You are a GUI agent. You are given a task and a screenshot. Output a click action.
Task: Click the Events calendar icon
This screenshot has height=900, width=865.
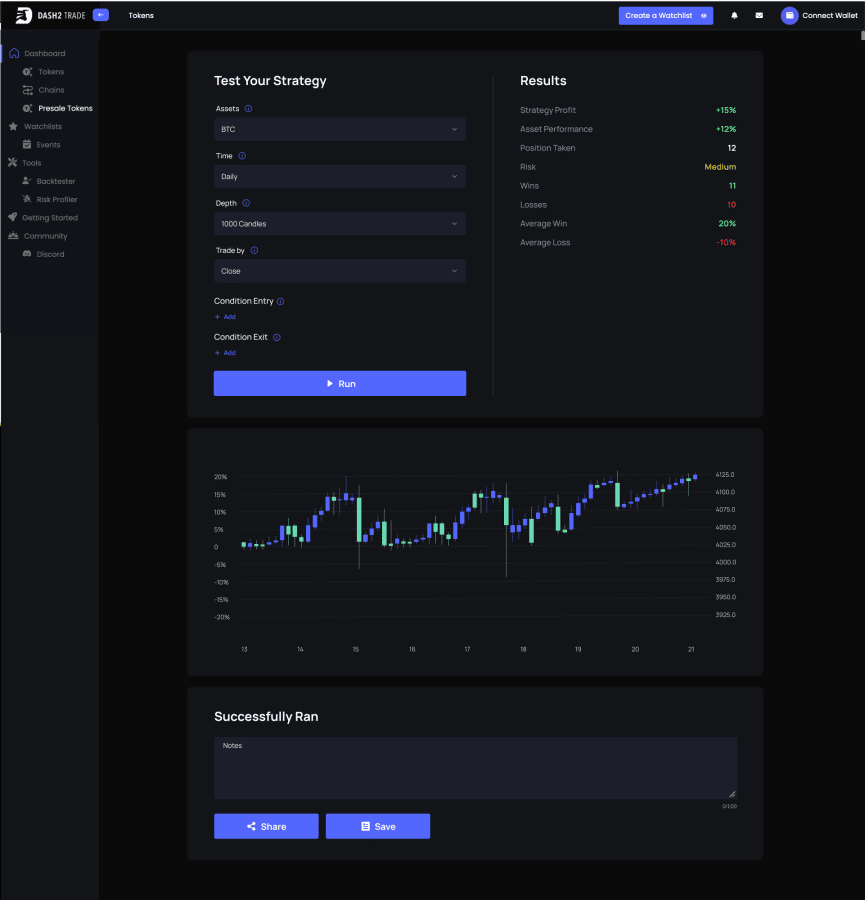(x=27, y=144)
